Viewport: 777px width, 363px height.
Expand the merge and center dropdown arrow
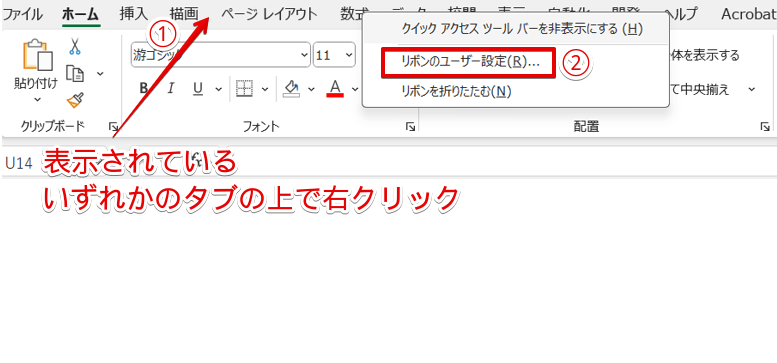751,90
